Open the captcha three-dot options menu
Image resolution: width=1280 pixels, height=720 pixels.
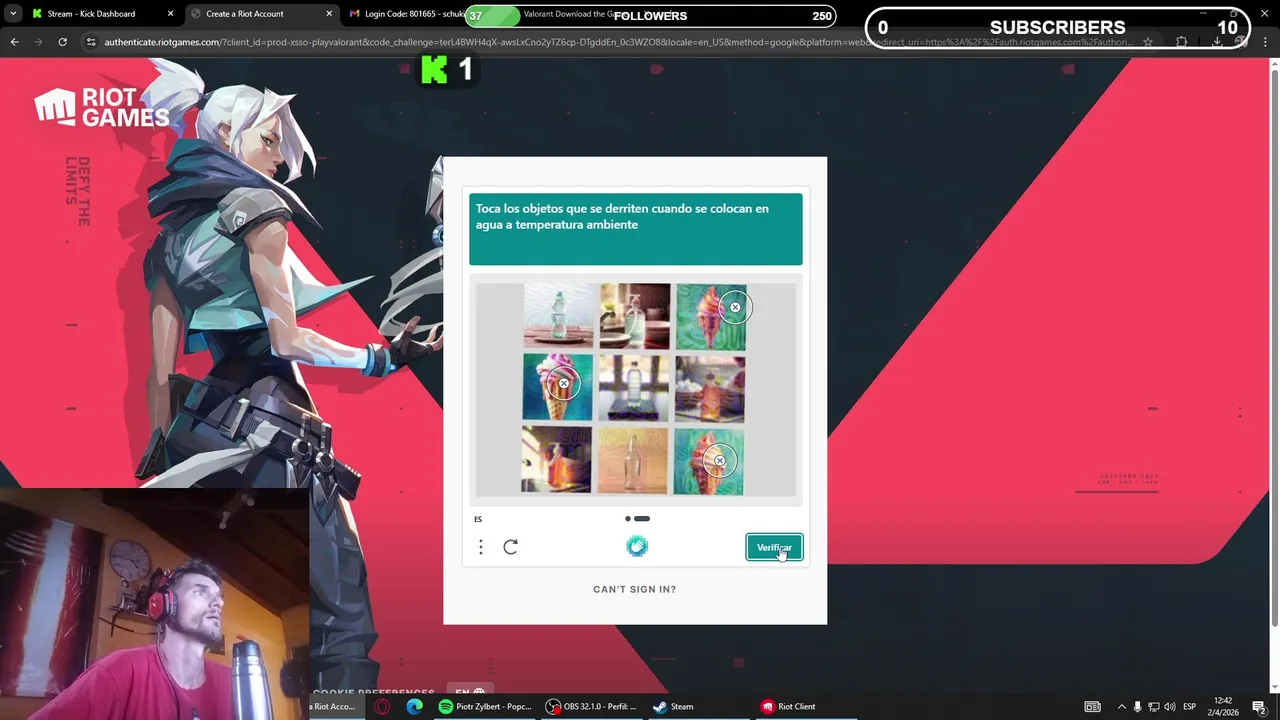pos(481,547)
